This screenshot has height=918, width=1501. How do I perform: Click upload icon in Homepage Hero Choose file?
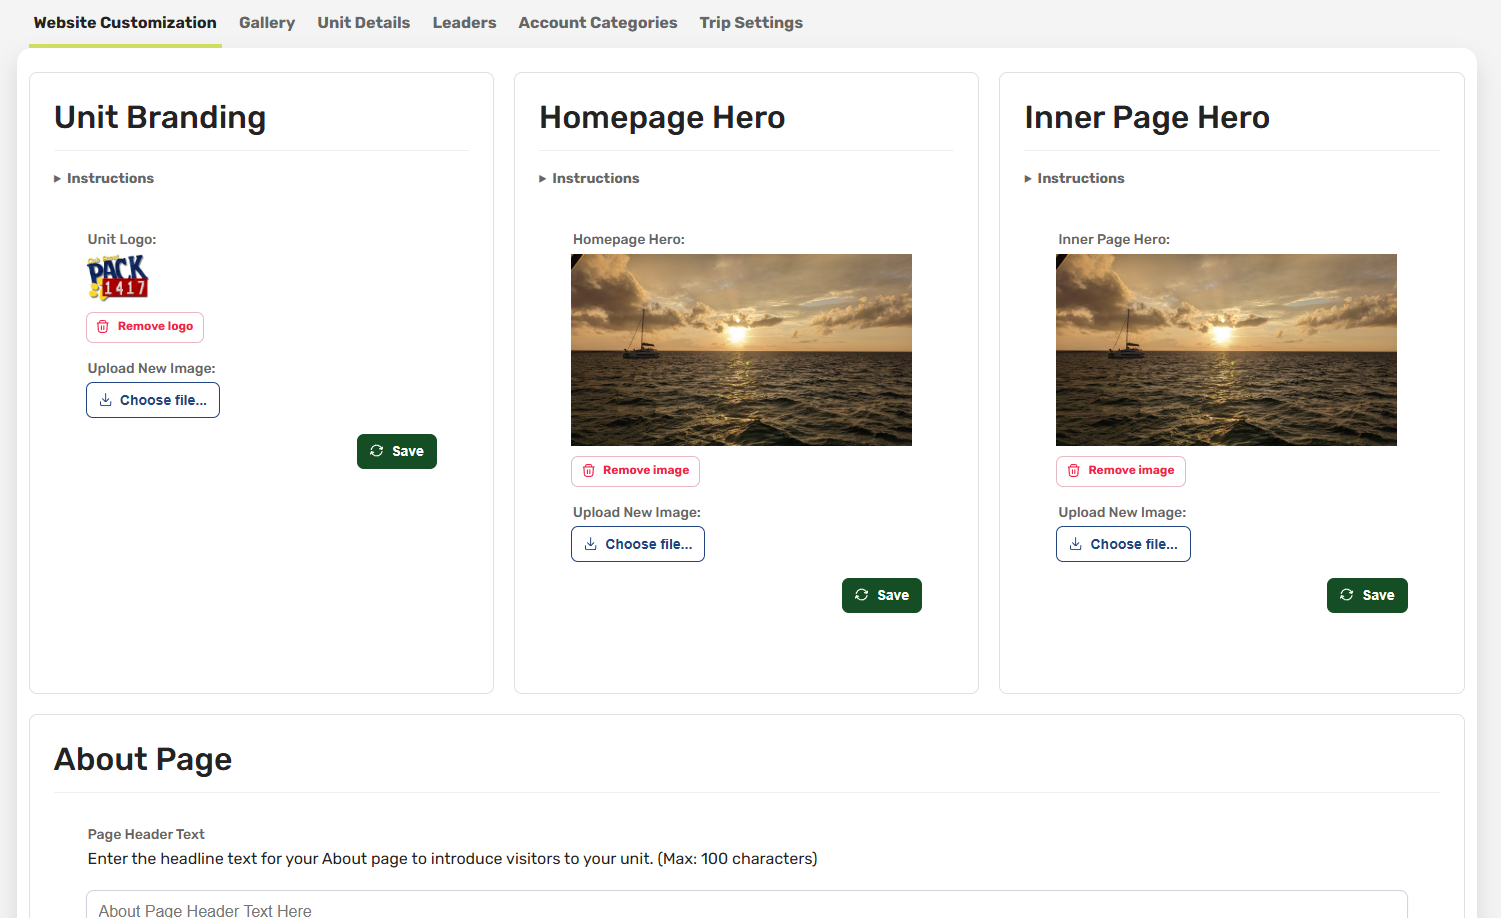tap(591, 544)
